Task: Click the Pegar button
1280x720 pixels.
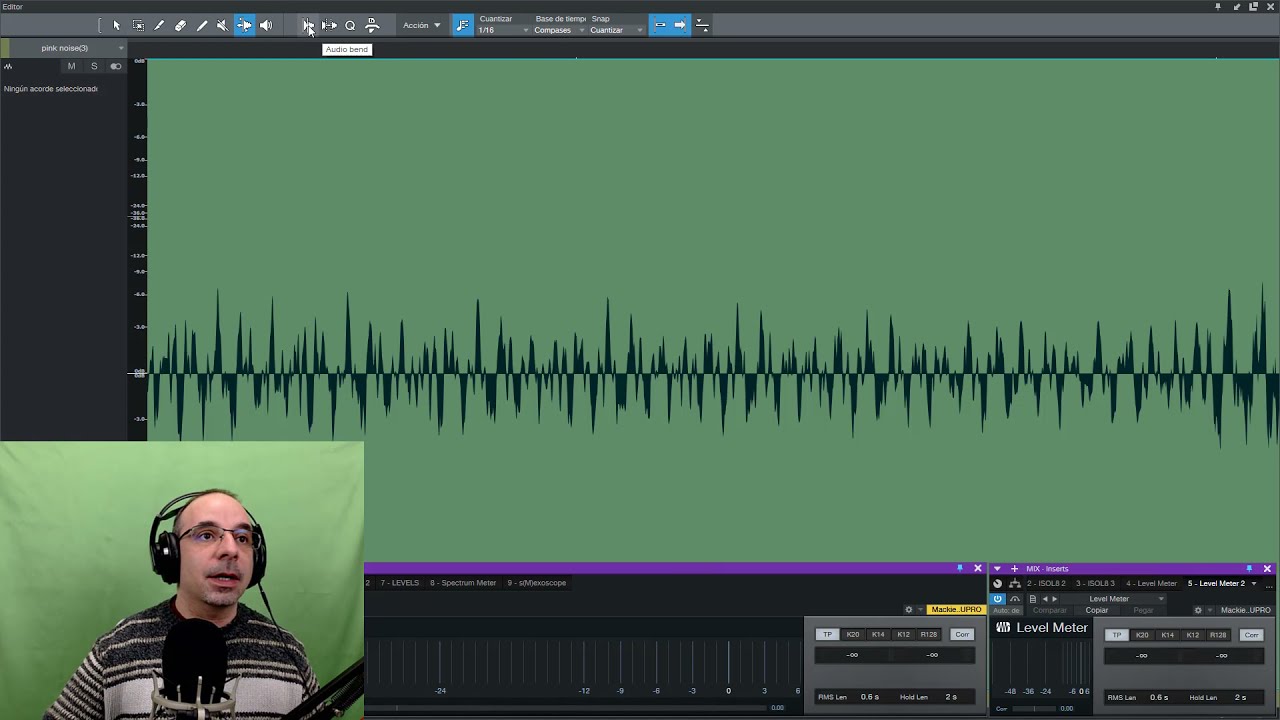Action: 1143,610
